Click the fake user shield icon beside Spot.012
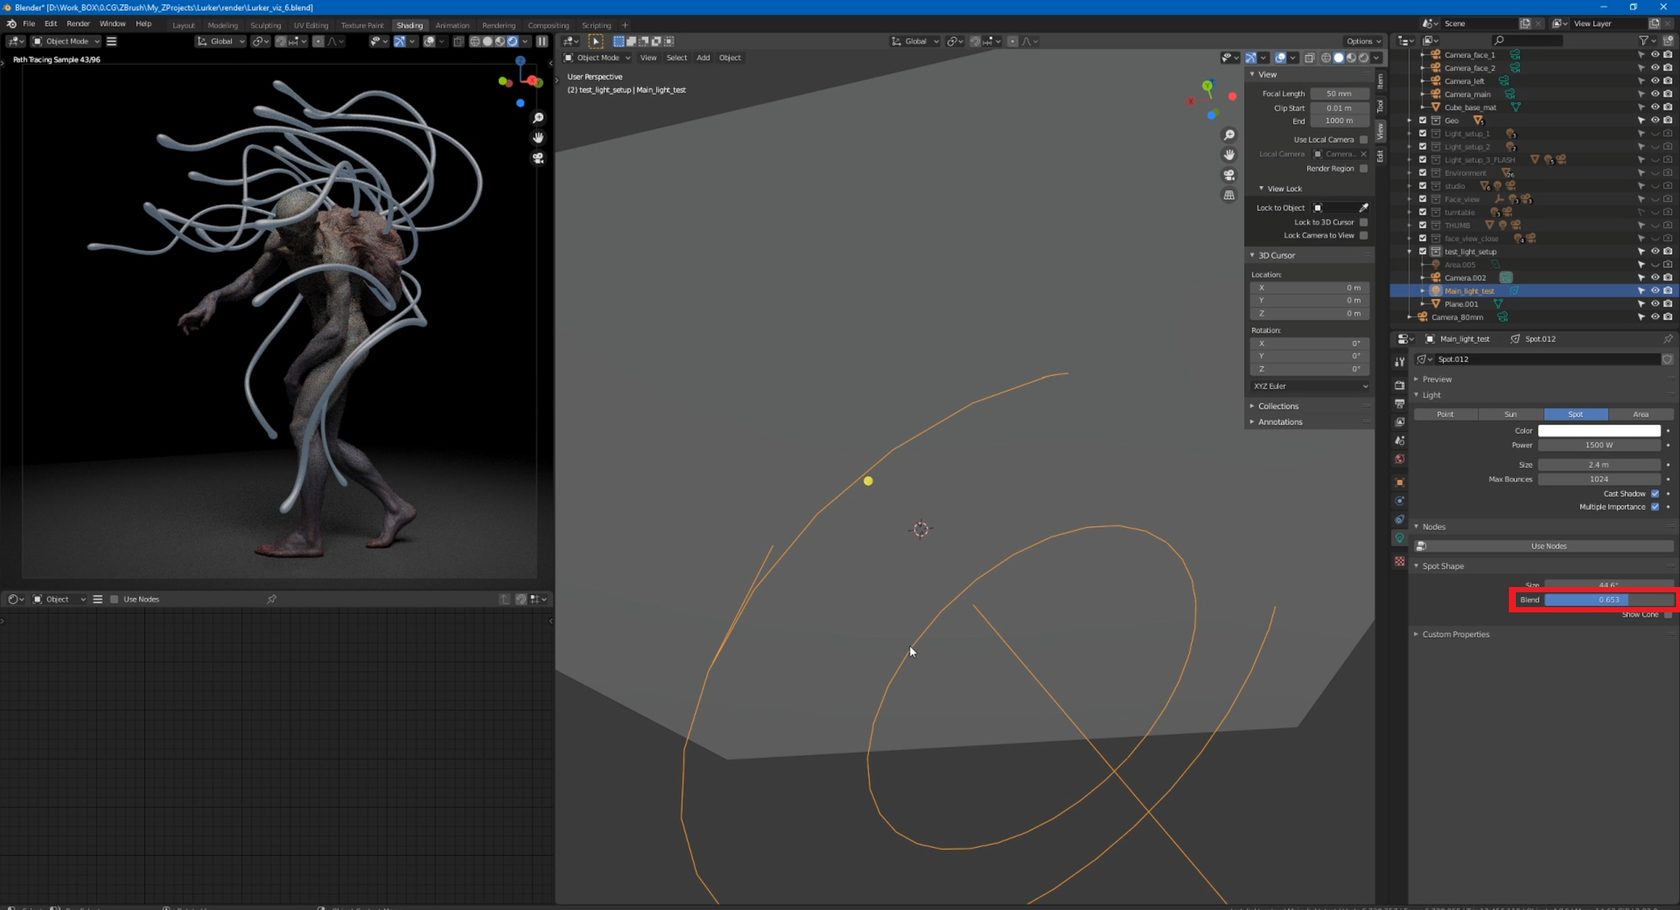 (x=1667, y=359)
